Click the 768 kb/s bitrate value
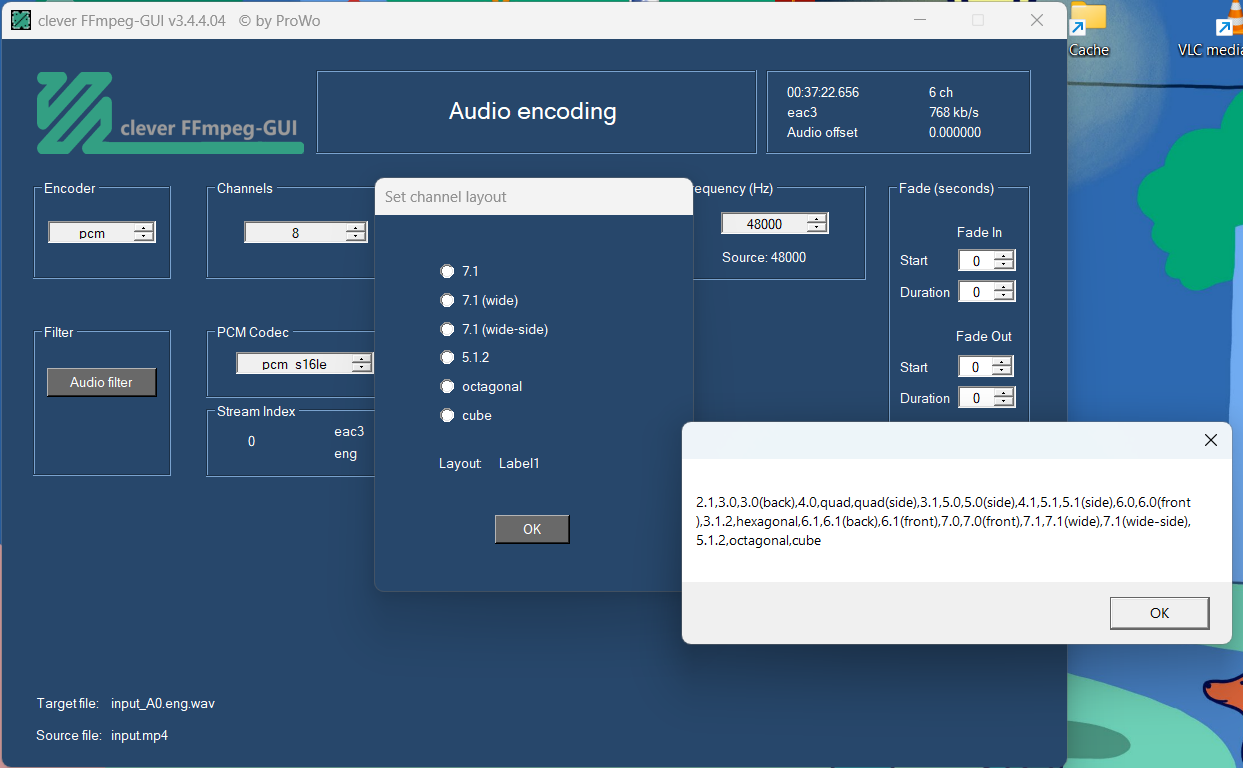Screen dimensions: 1243x768 click(x=954, y=112)
